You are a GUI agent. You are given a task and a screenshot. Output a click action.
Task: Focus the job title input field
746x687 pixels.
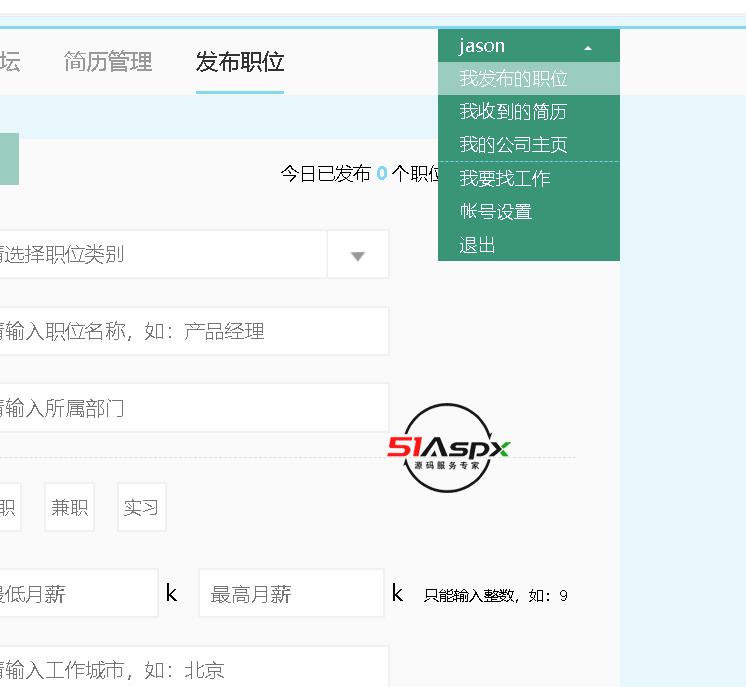pos(190,331)
